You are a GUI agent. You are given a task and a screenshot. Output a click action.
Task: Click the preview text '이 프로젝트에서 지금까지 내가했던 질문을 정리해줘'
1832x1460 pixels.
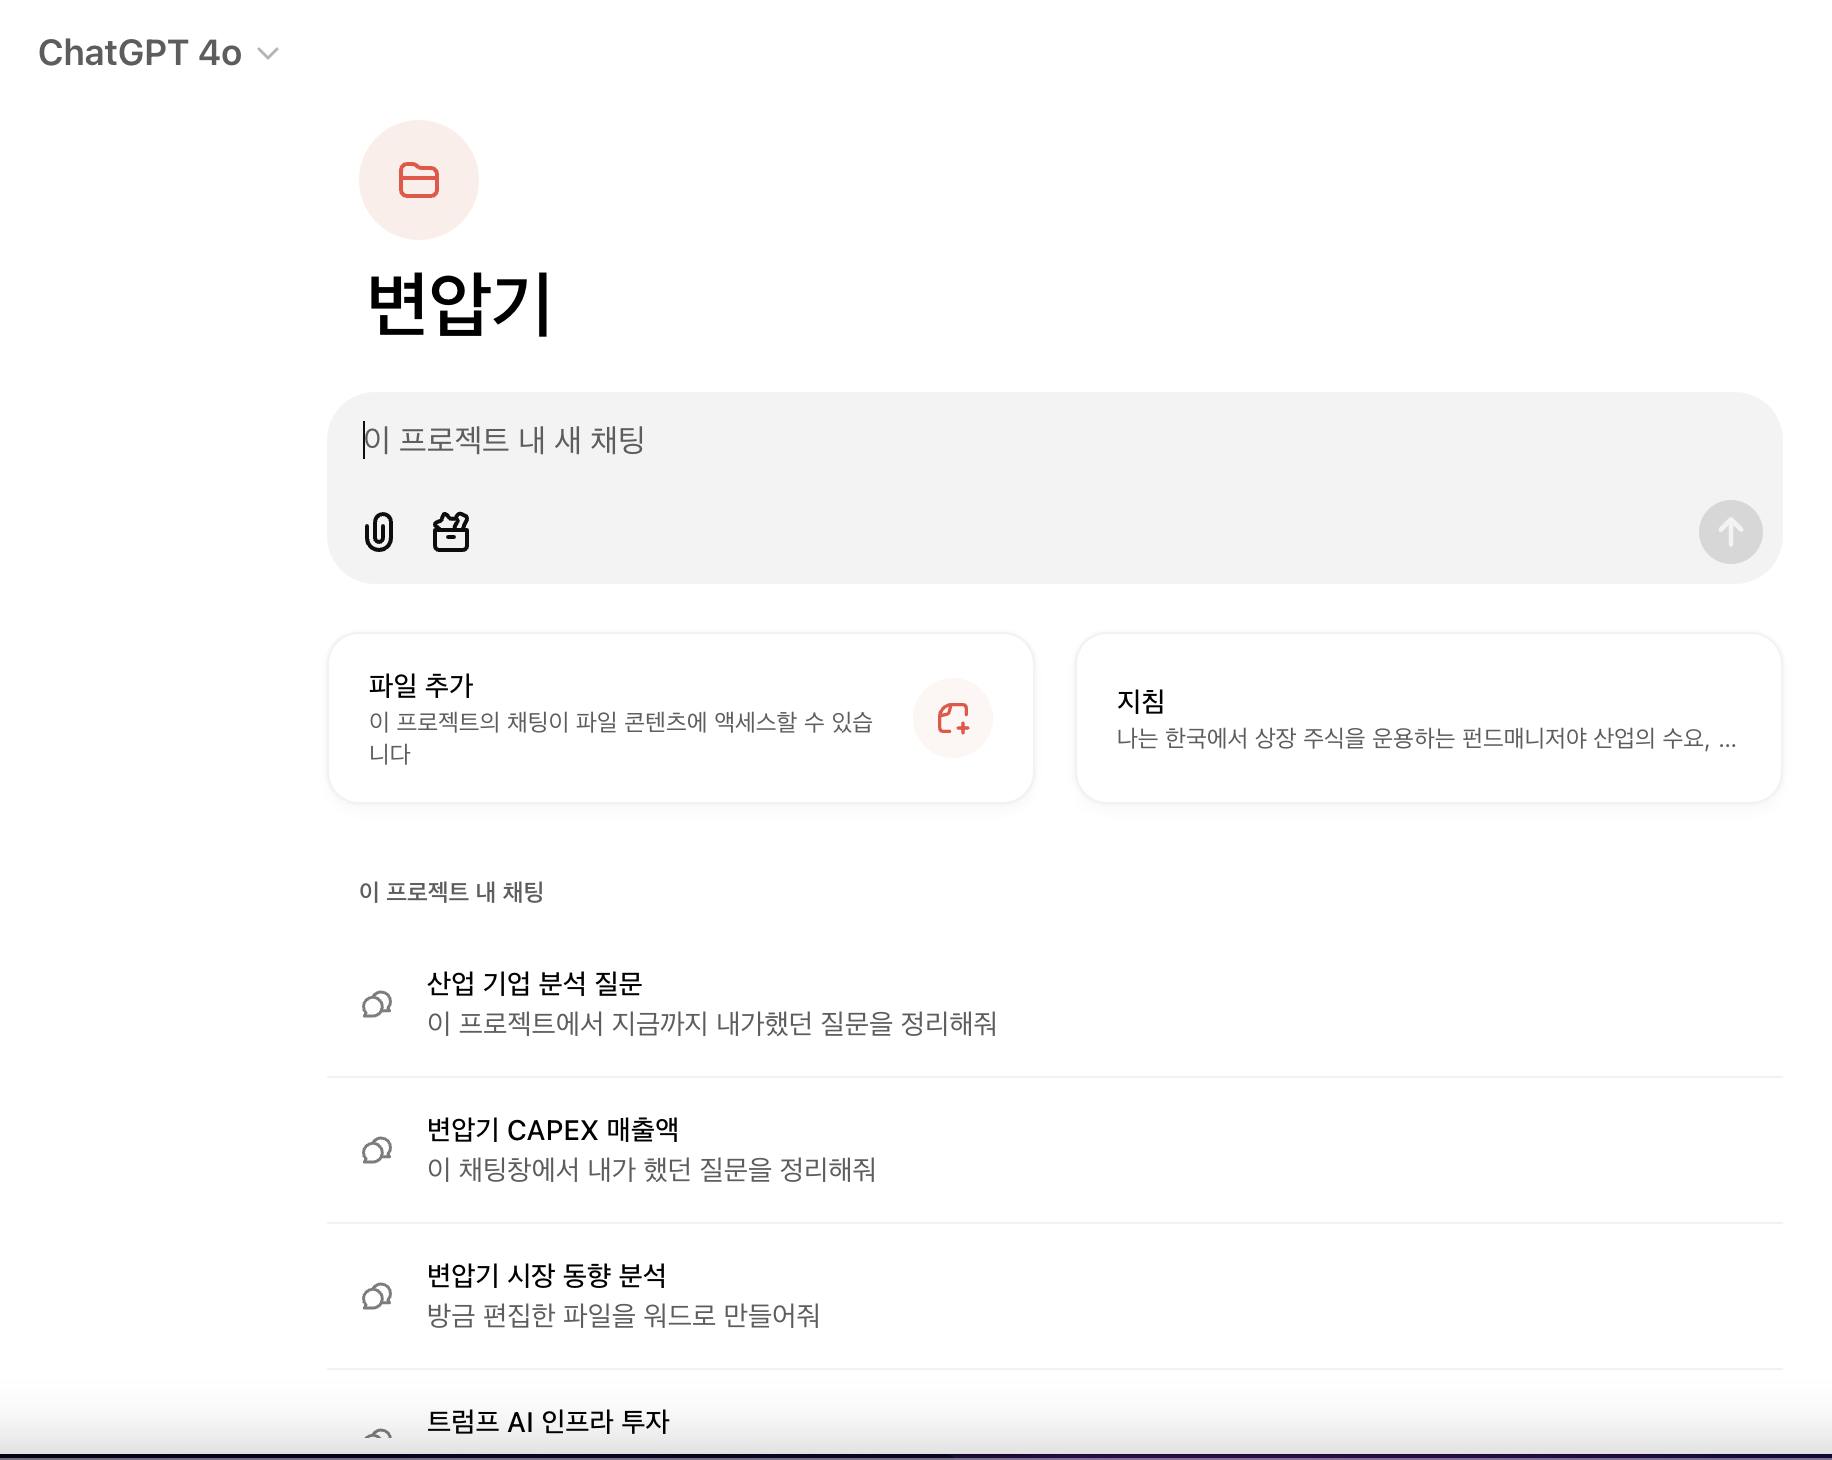712,1024
